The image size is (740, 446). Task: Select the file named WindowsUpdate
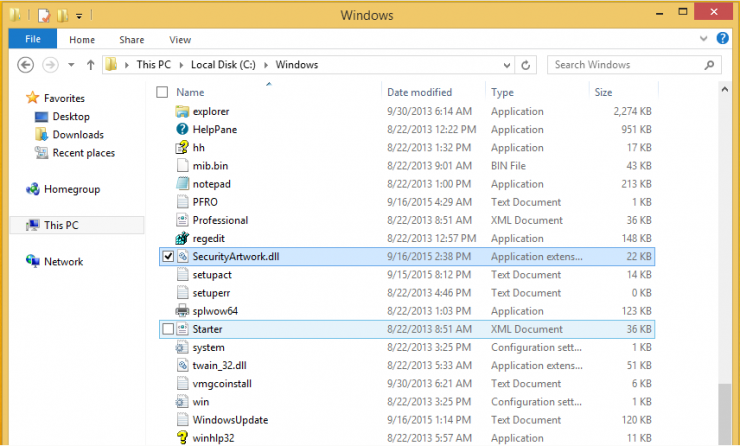click(x=230, y=420)
